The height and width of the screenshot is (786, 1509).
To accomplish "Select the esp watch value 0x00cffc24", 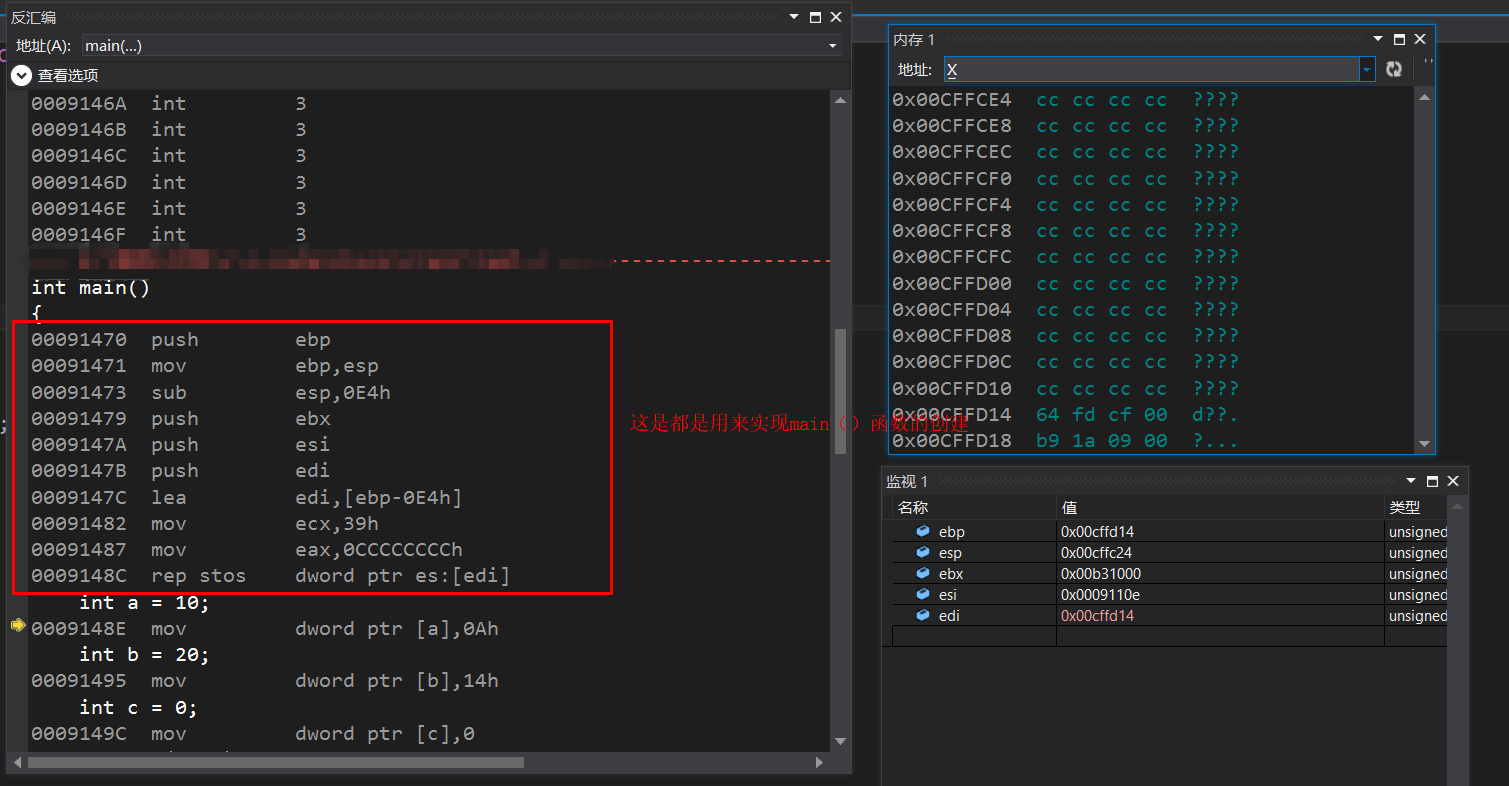I will click(x=1096, y=553).
